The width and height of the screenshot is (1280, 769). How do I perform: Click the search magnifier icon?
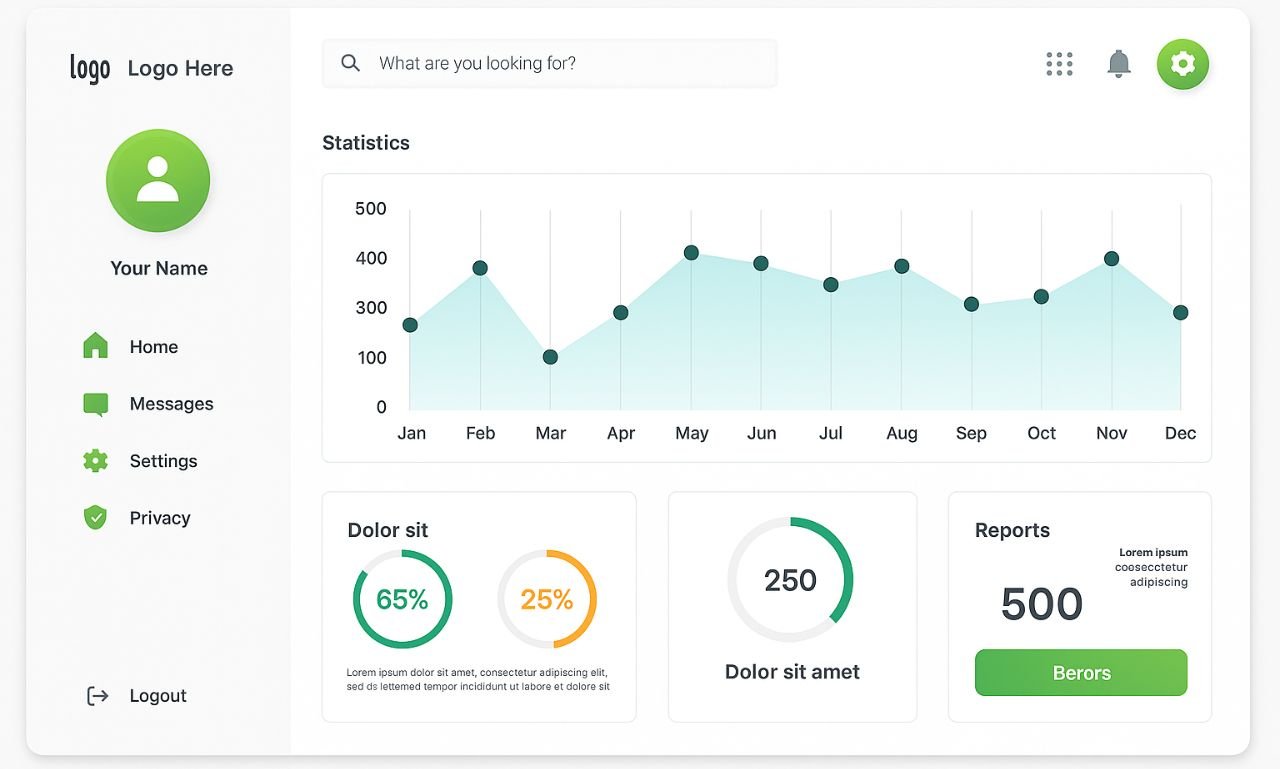tap(350, 63)
